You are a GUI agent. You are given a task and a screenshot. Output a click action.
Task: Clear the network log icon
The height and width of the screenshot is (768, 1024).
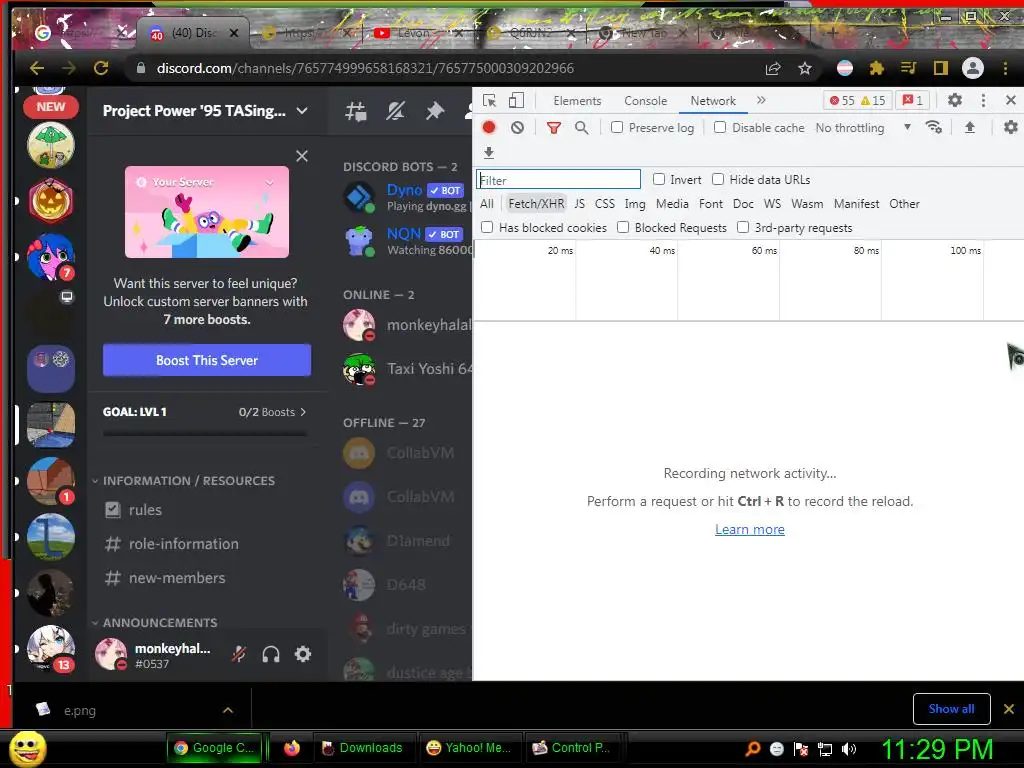pos(517,127)
